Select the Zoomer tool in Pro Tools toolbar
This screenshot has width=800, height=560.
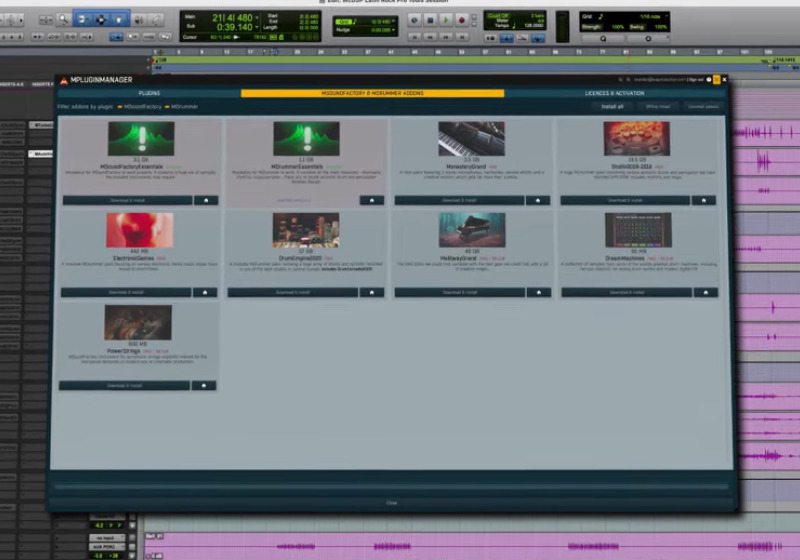[63, 20]
